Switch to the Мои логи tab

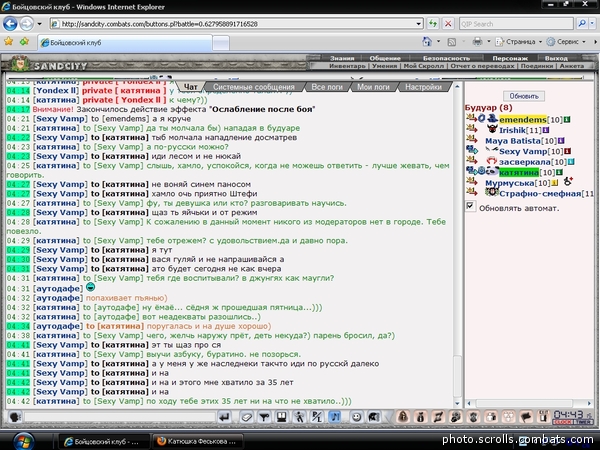tap(373, 87)
